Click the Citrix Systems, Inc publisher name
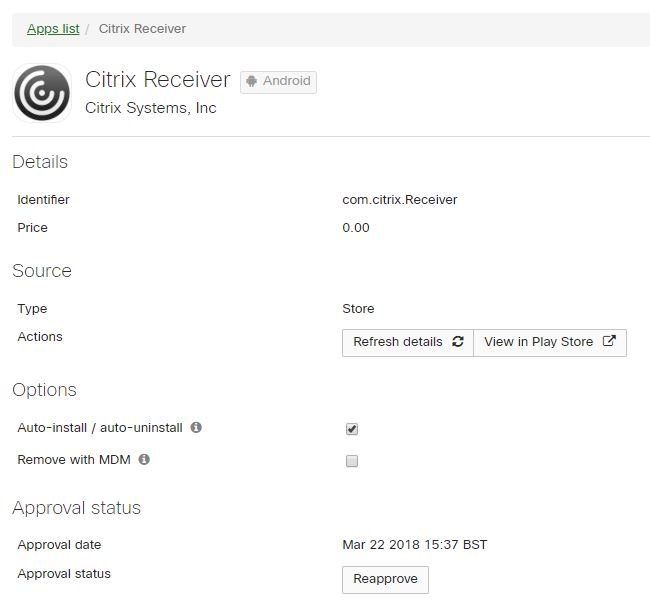This screenshot has height=615, width=650. click(x=151, y=108)
